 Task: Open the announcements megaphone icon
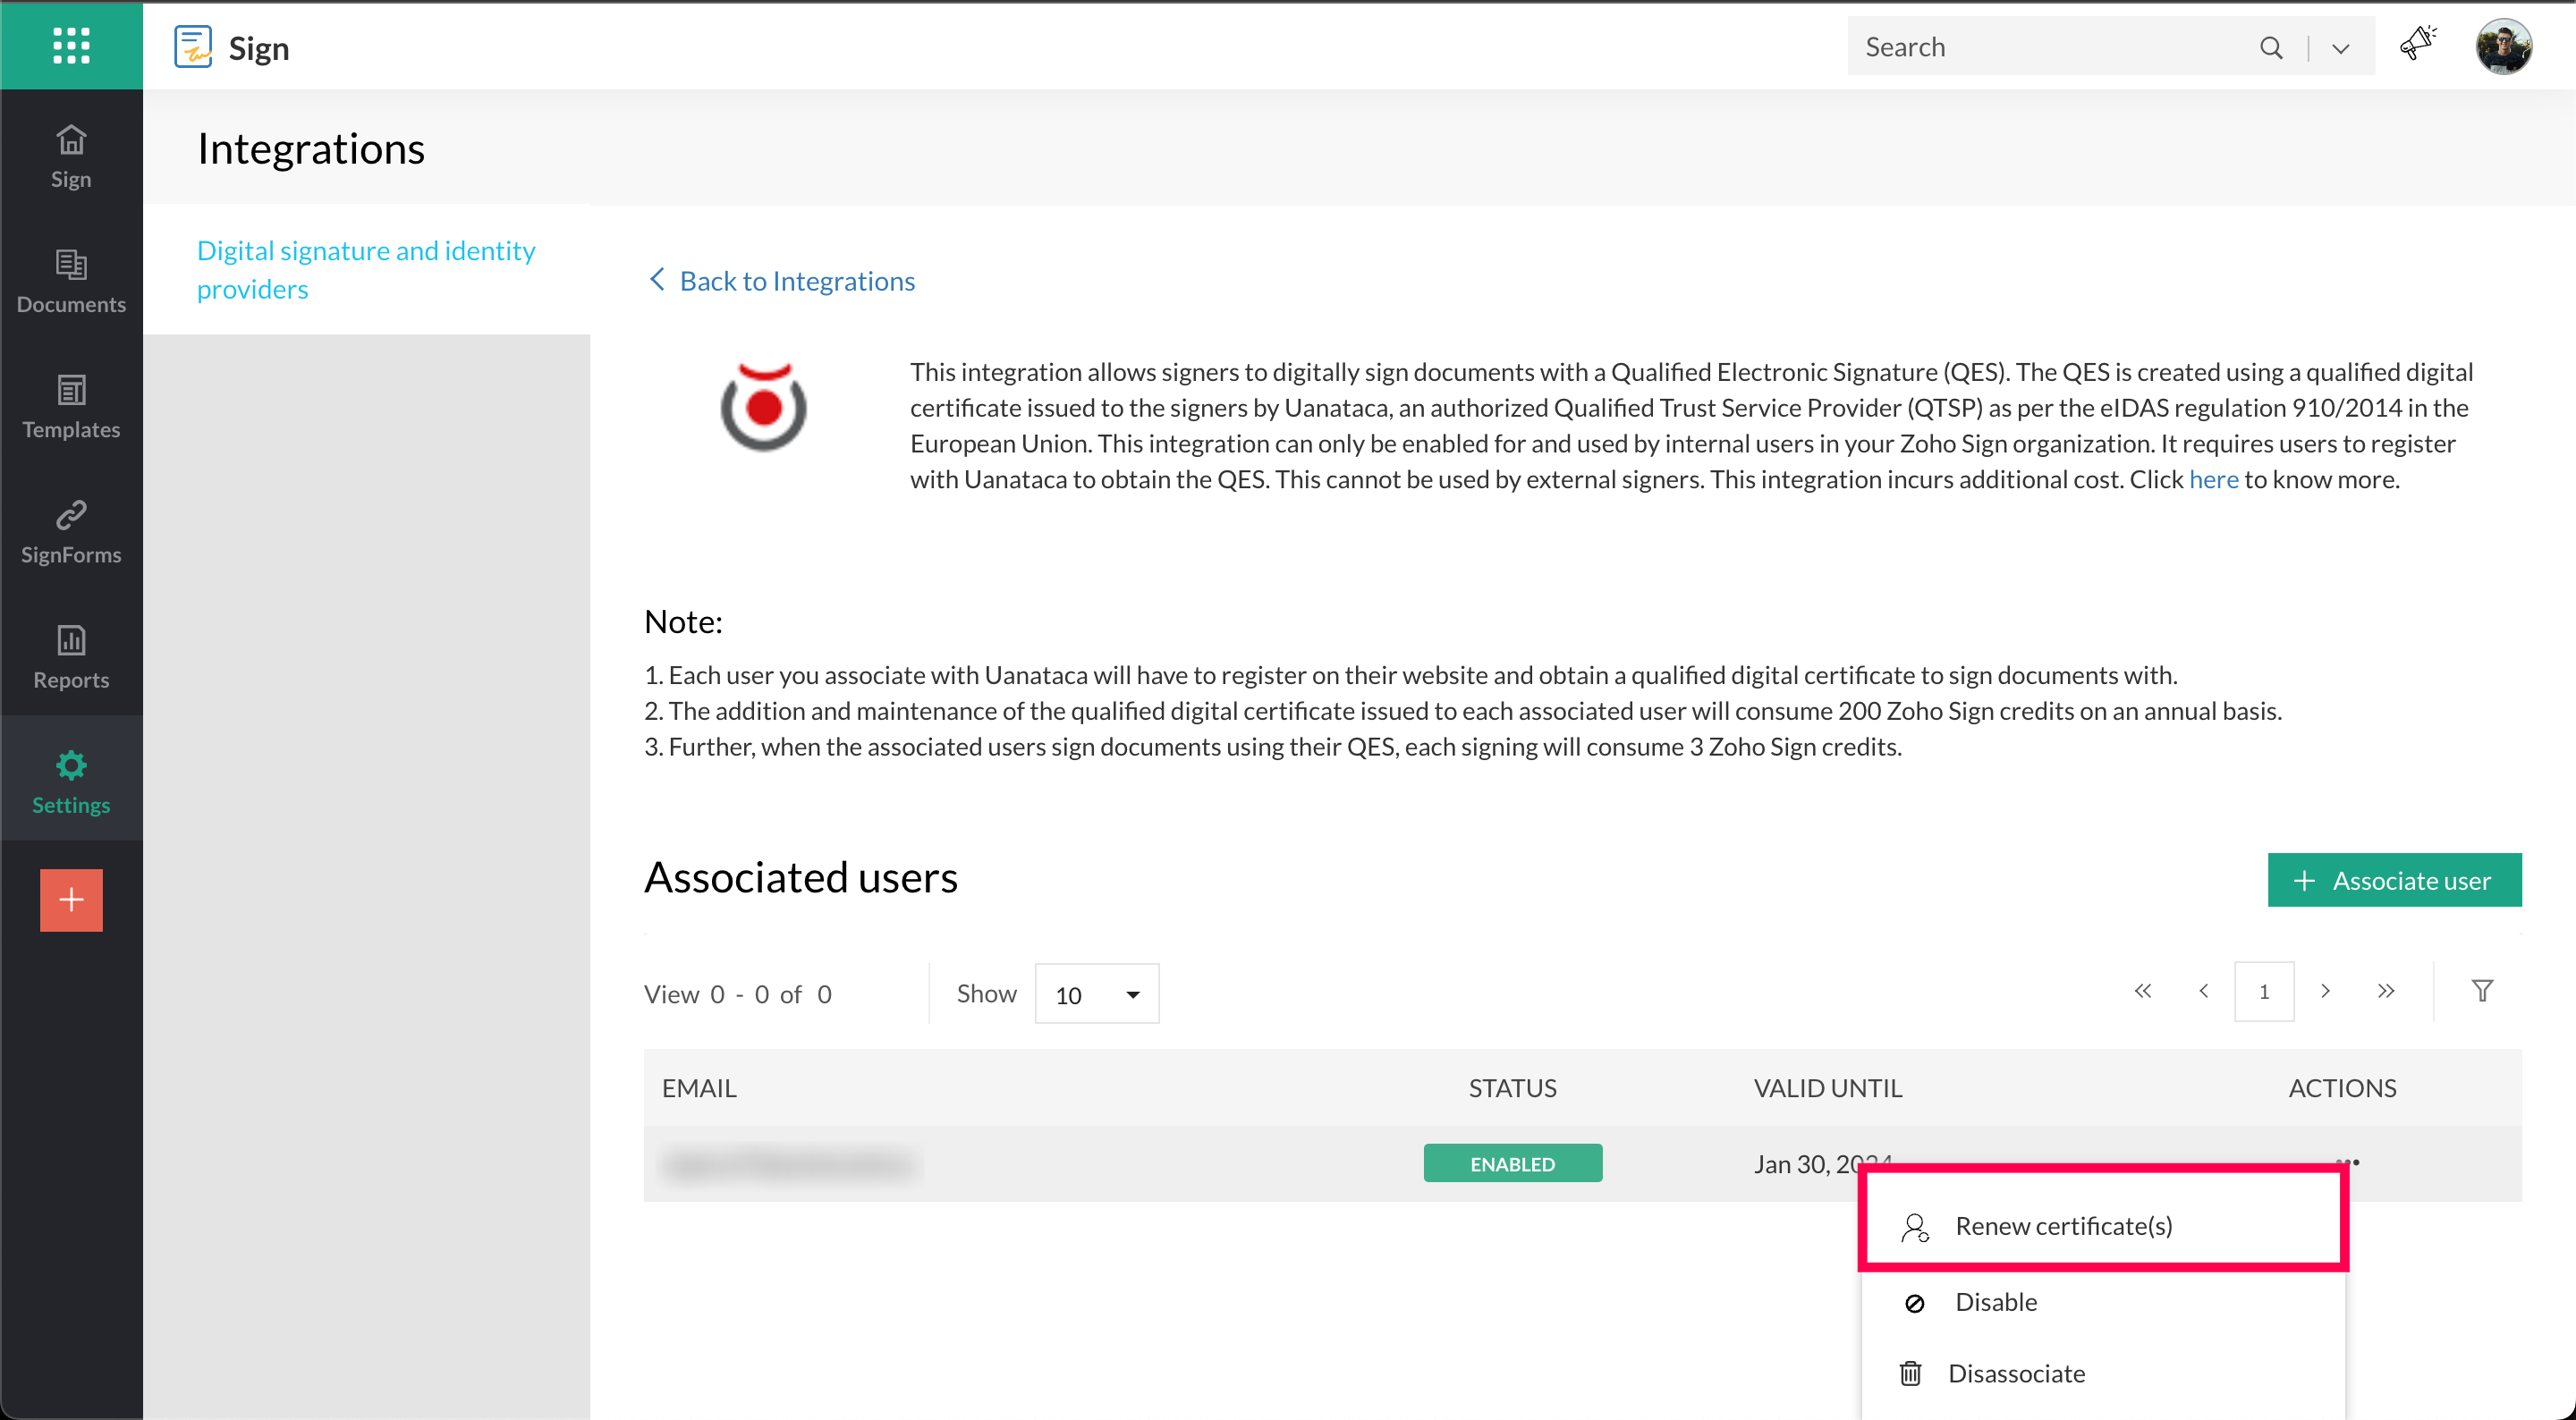(x=2417, y=45)
